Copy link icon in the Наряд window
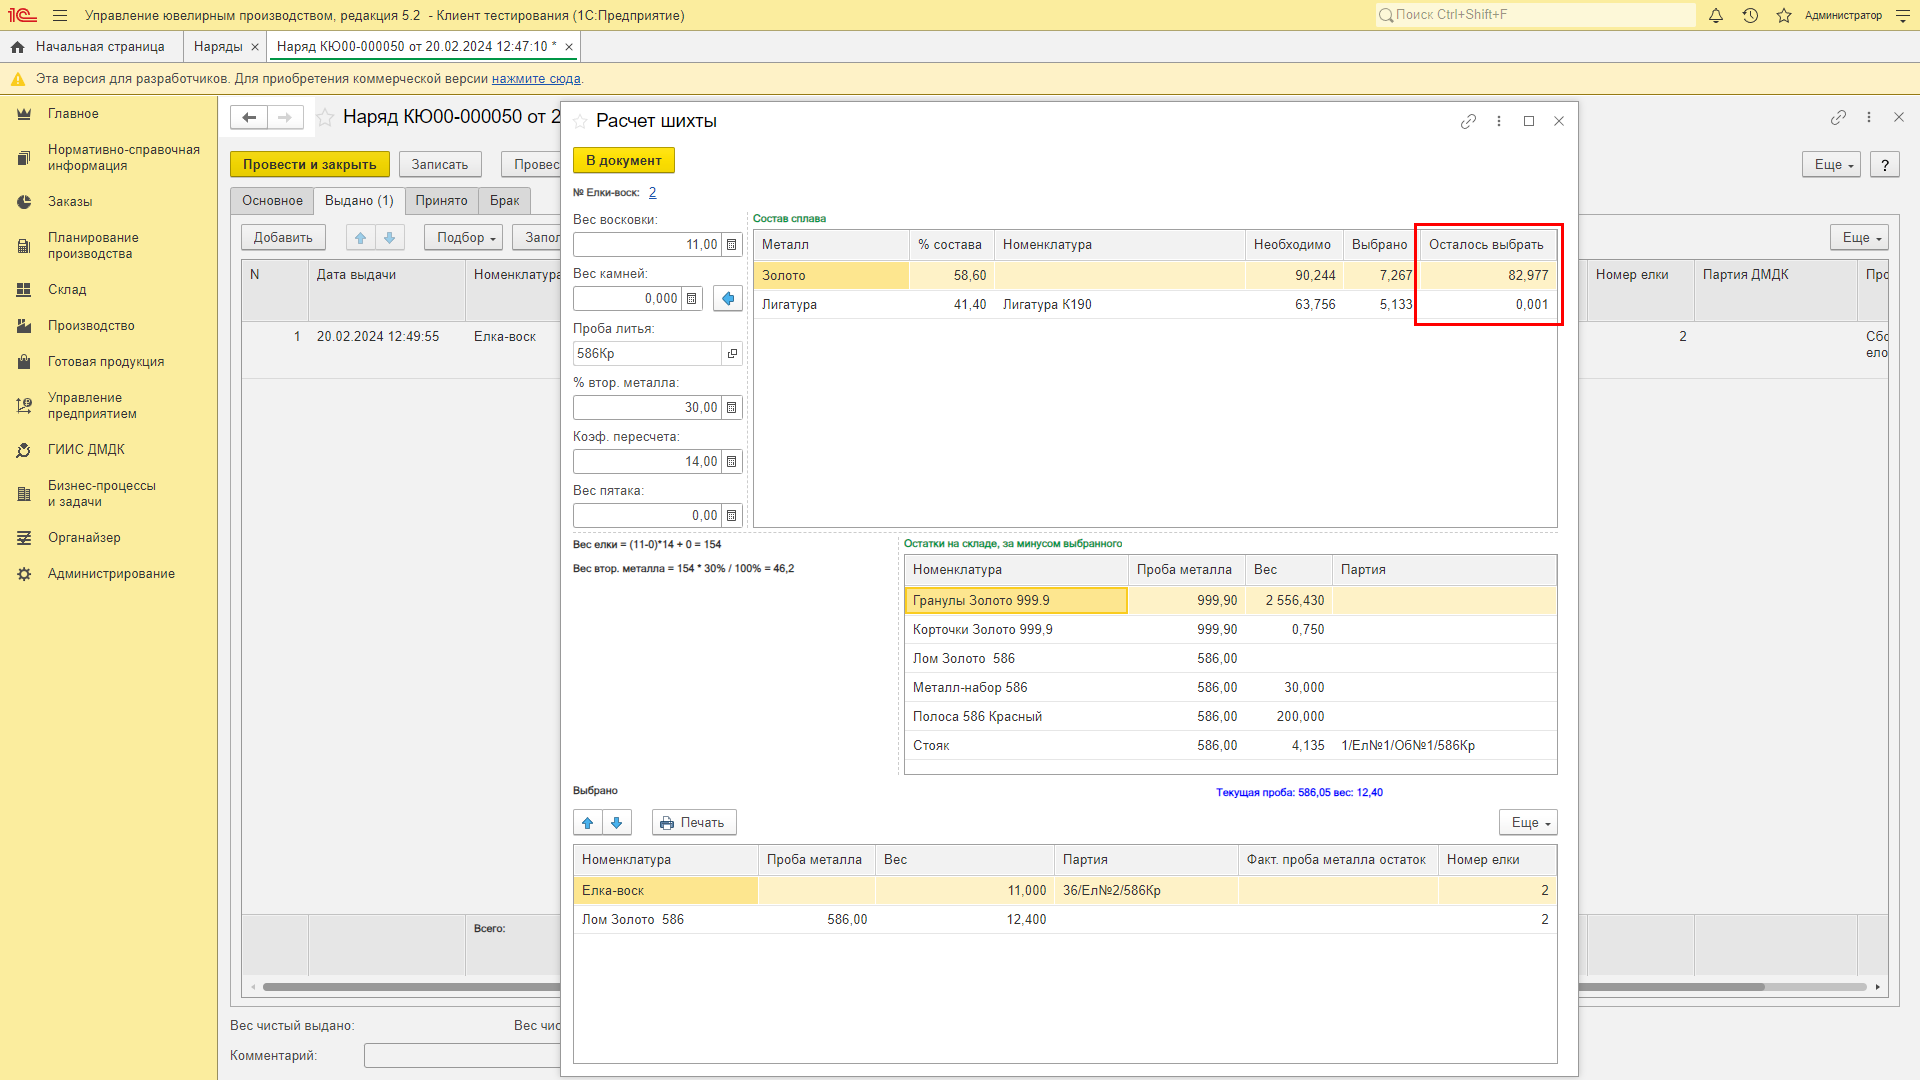This screenshot has width=1920, height=1080. point(1838,117)
